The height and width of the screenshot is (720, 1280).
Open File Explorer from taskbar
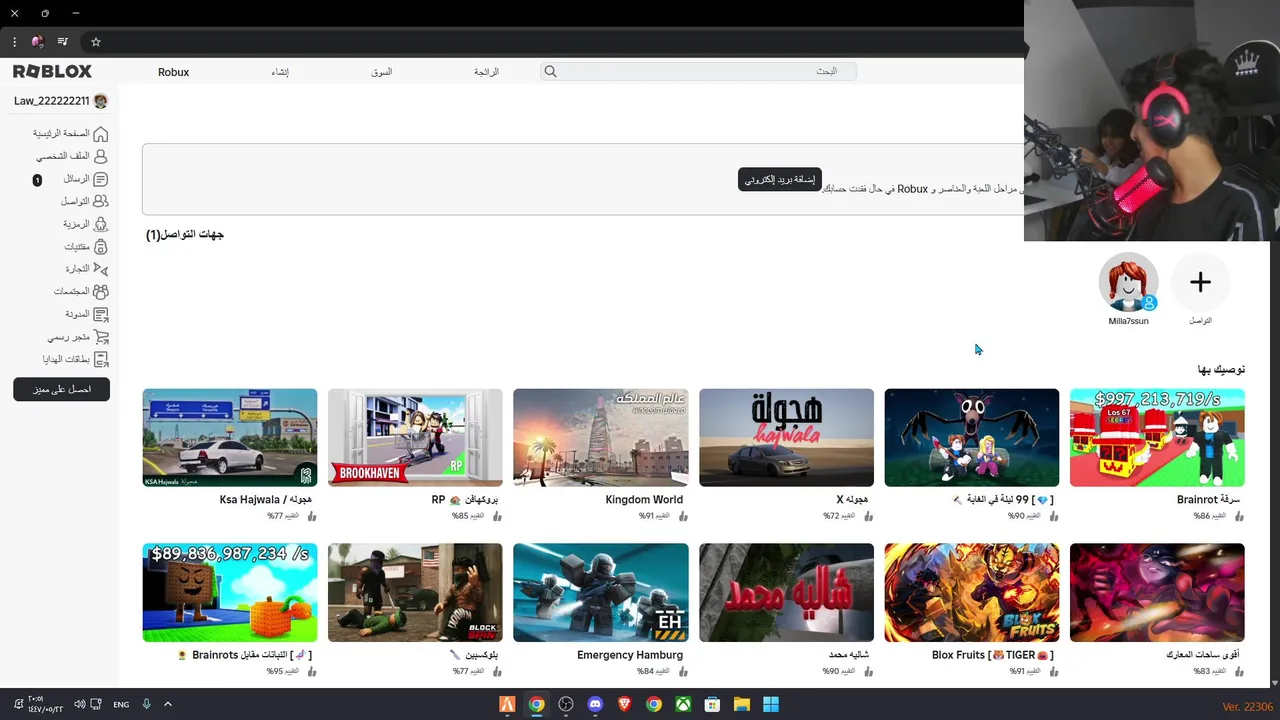[742, 704]
